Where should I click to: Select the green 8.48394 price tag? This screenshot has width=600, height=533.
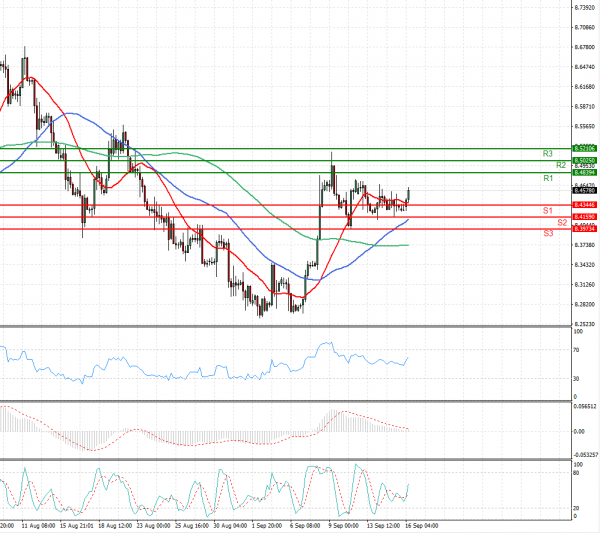pos(585,173)
